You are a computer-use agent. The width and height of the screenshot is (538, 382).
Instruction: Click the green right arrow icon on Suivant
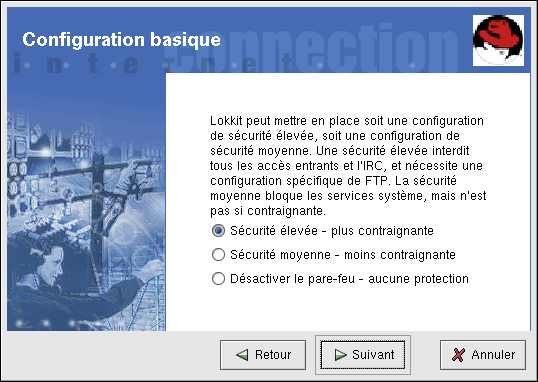point(340,355)
